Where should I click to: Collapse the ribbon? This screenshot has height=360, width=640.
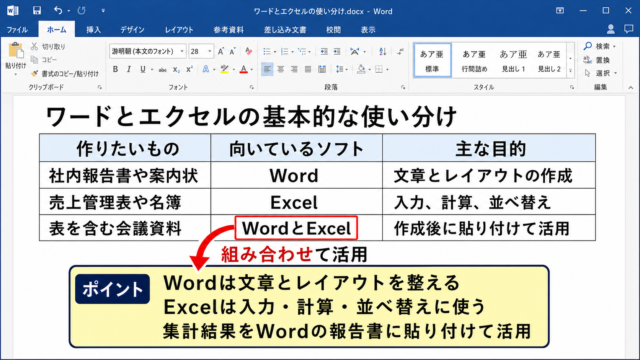(x=631, y=87)
